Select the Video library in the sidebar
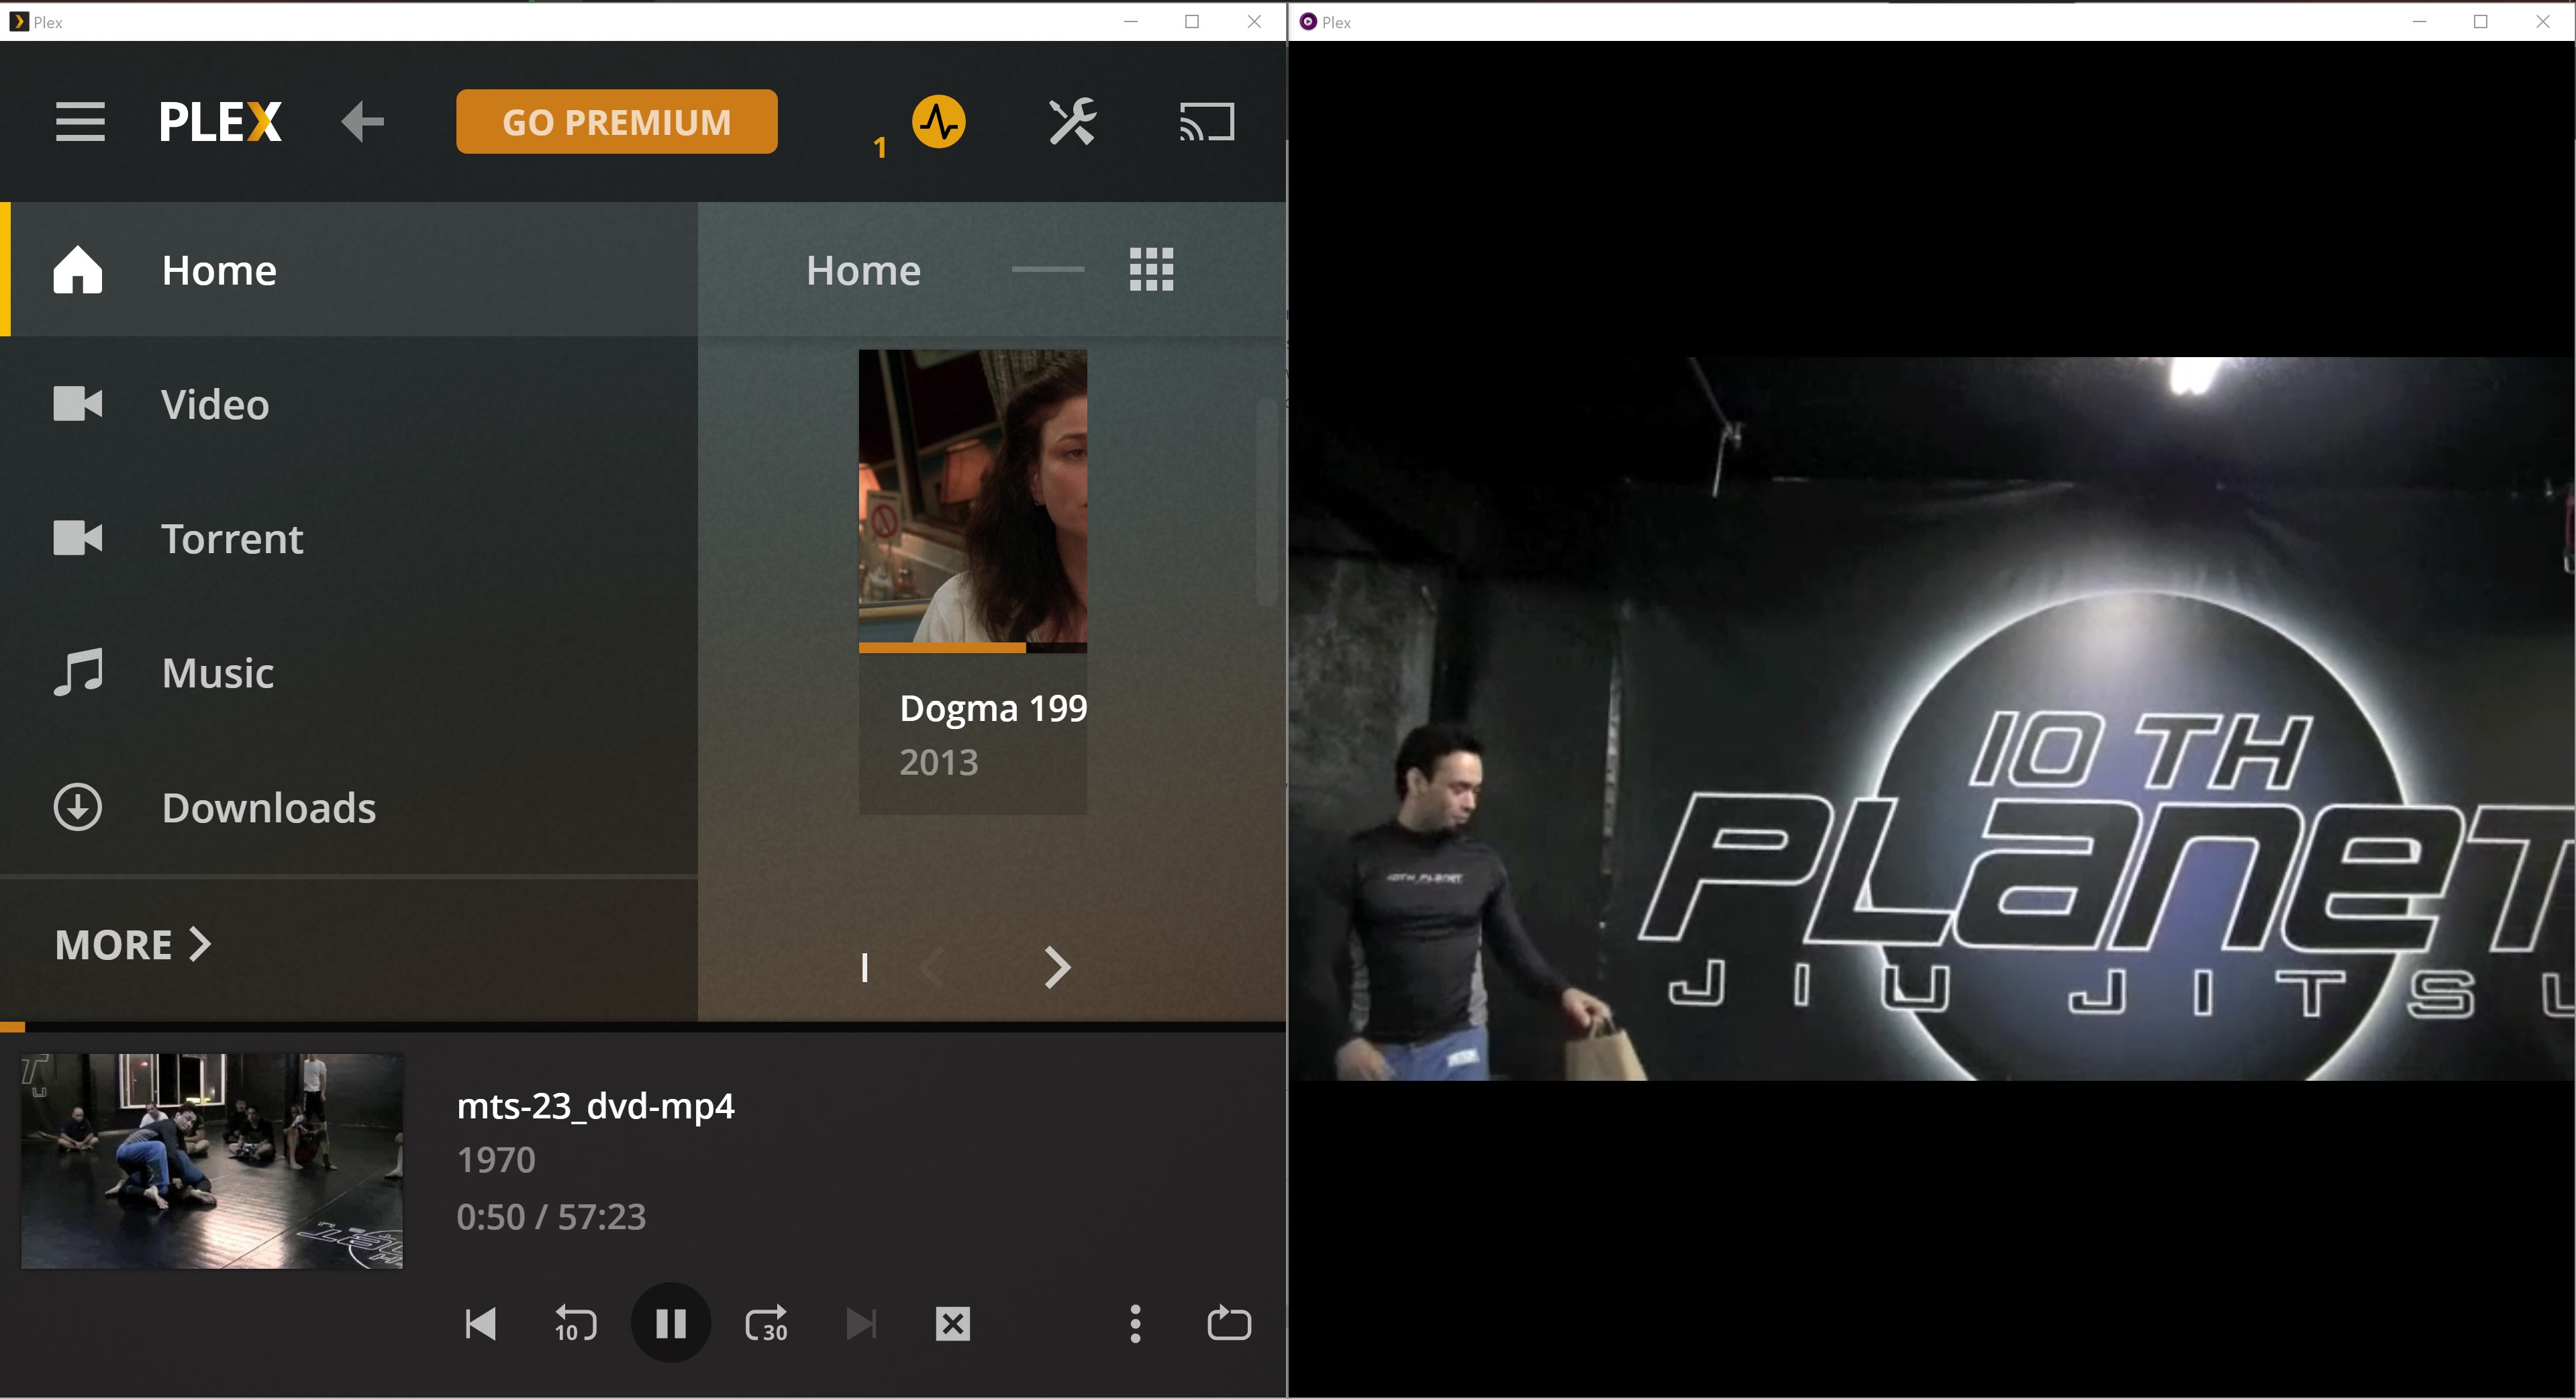Screen dimensions: 2576x1399 click(x=214, y=404)
